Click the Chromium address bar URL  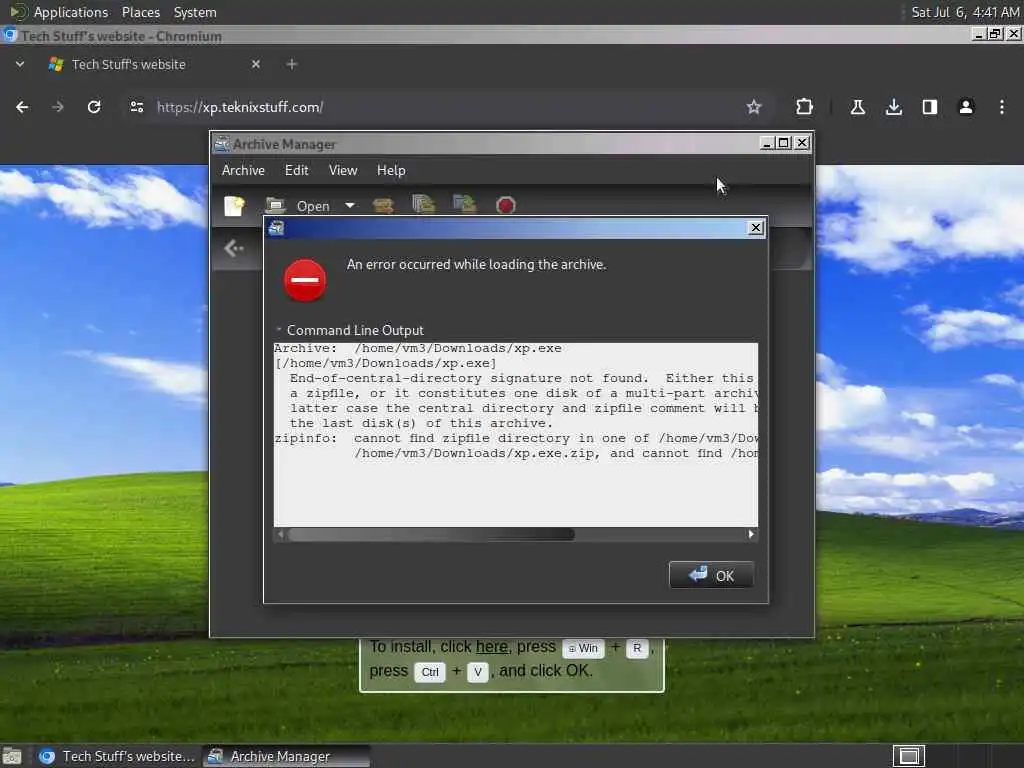pyautogui.click(x=240, y=107)
